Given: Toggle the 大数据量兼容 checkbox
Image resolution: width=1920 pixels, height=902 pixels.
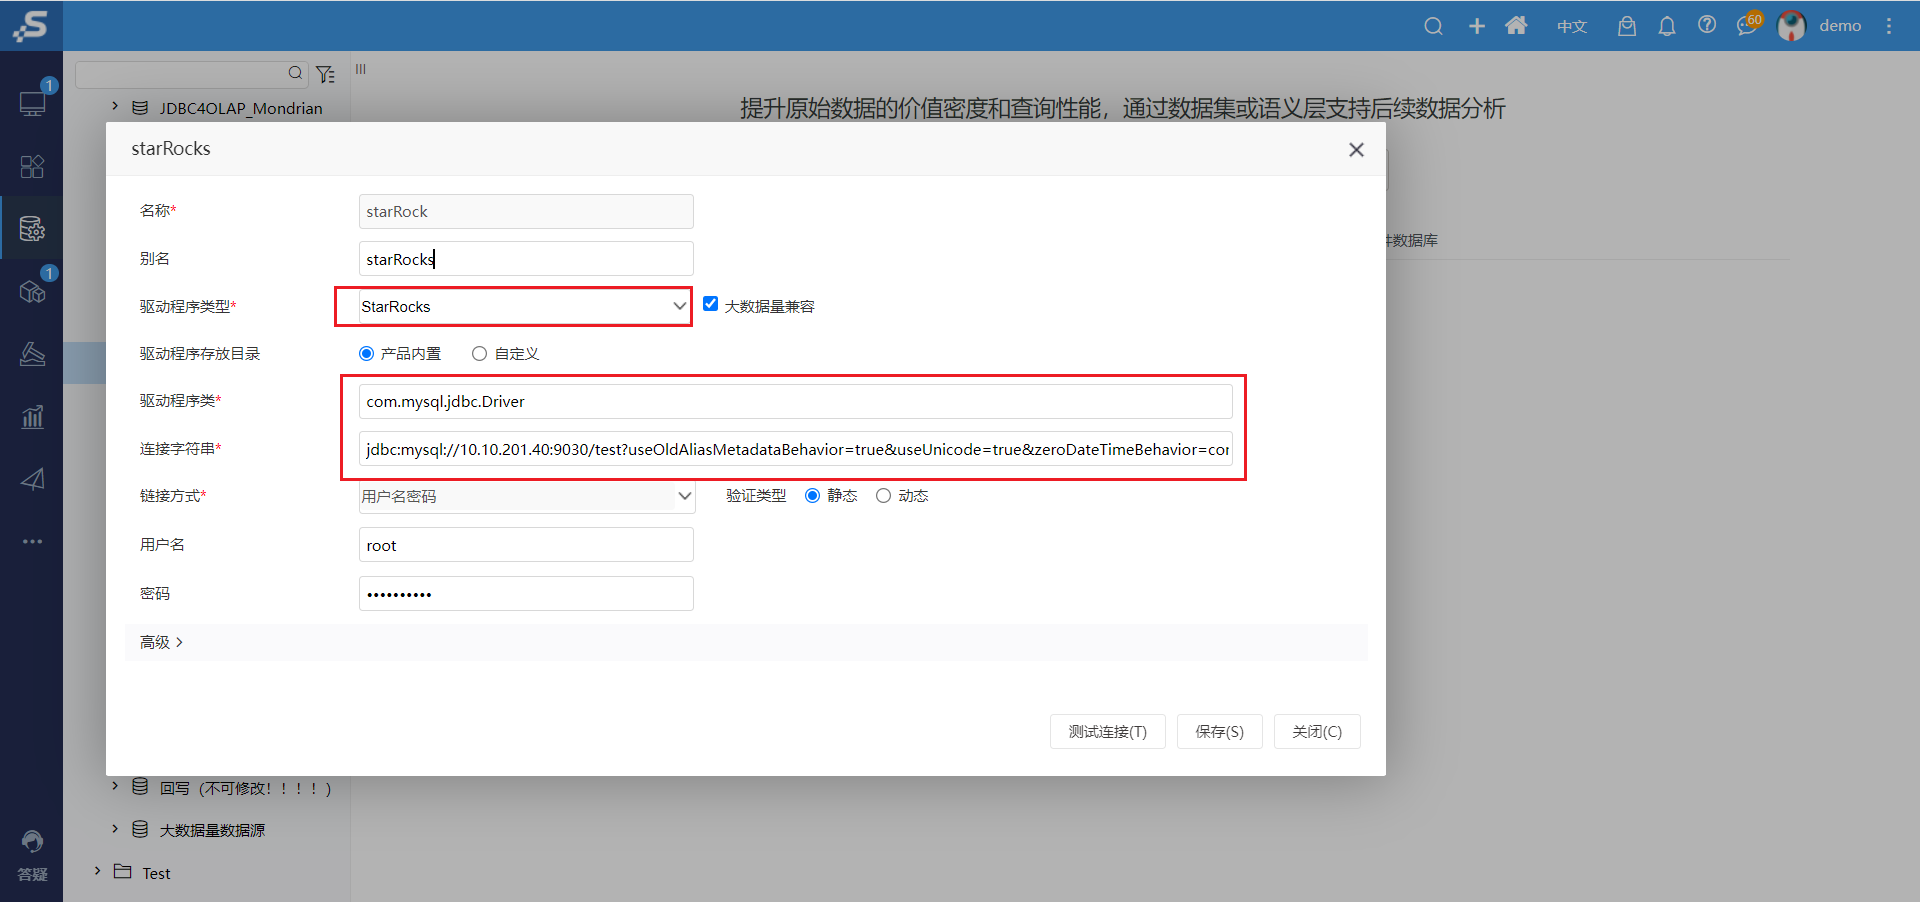Looking at the screenshot, I should tap(710, 304).
